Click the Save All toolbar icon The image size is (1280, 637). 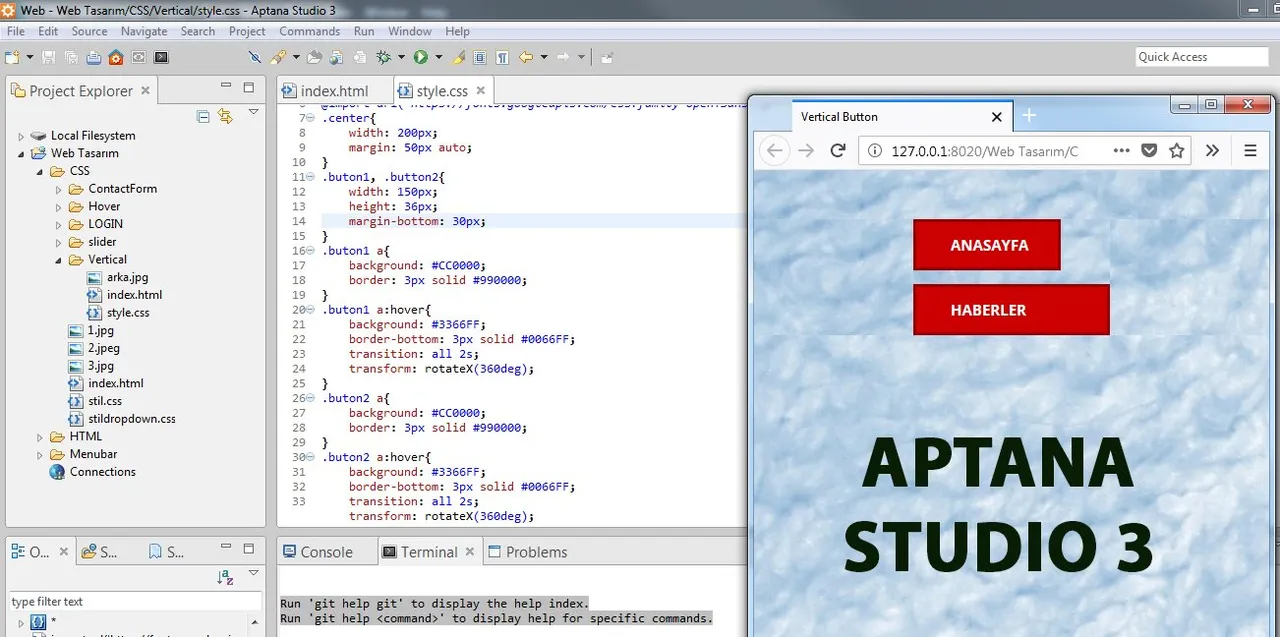[x=71, y=57]
